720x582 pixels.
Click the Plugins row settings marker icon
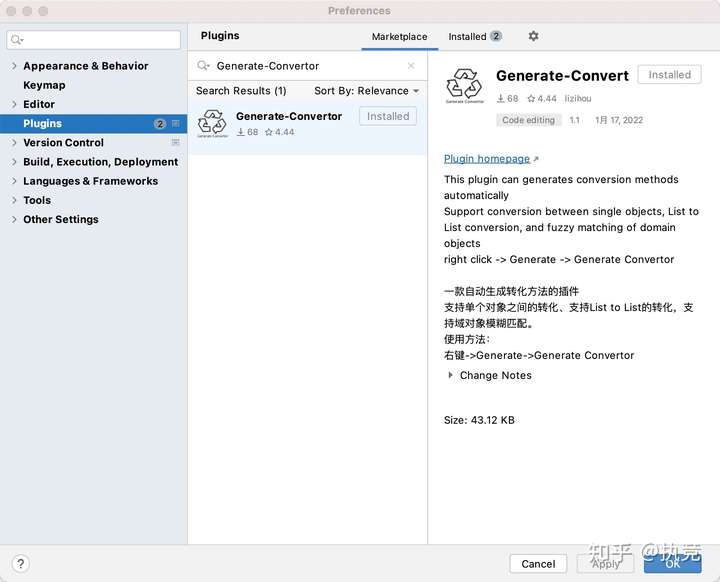point(175,123)
